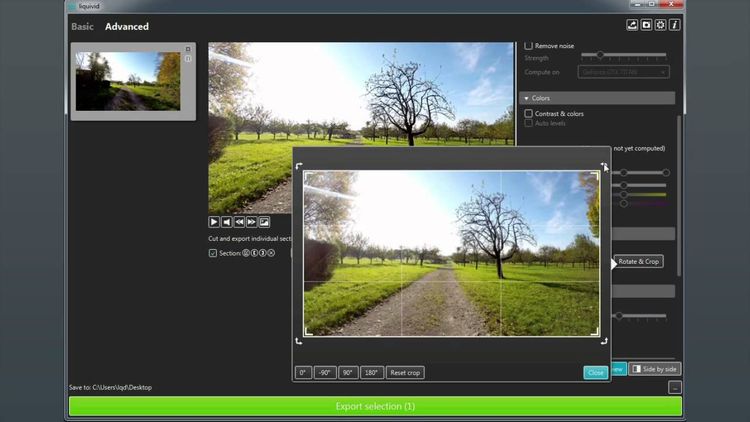Switch to the Basic tab
Image resolution: width=750 pixels, height=422 pixels.
[82, 27]
